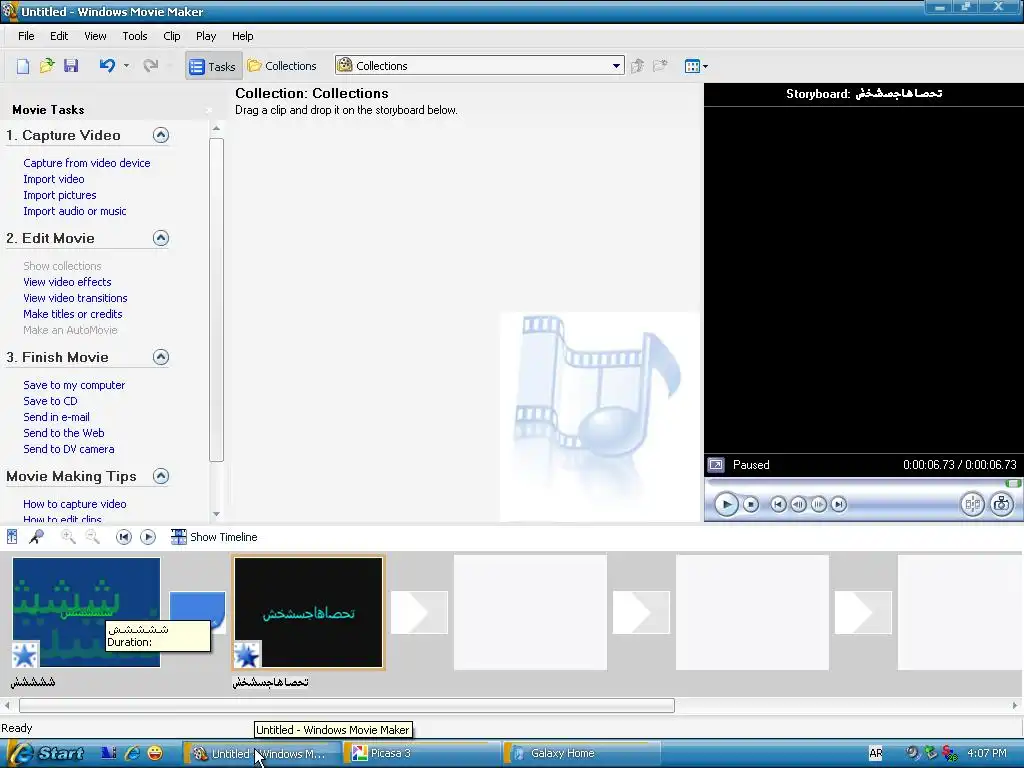Click the Send to DV camera link

(x=69, y=449)
